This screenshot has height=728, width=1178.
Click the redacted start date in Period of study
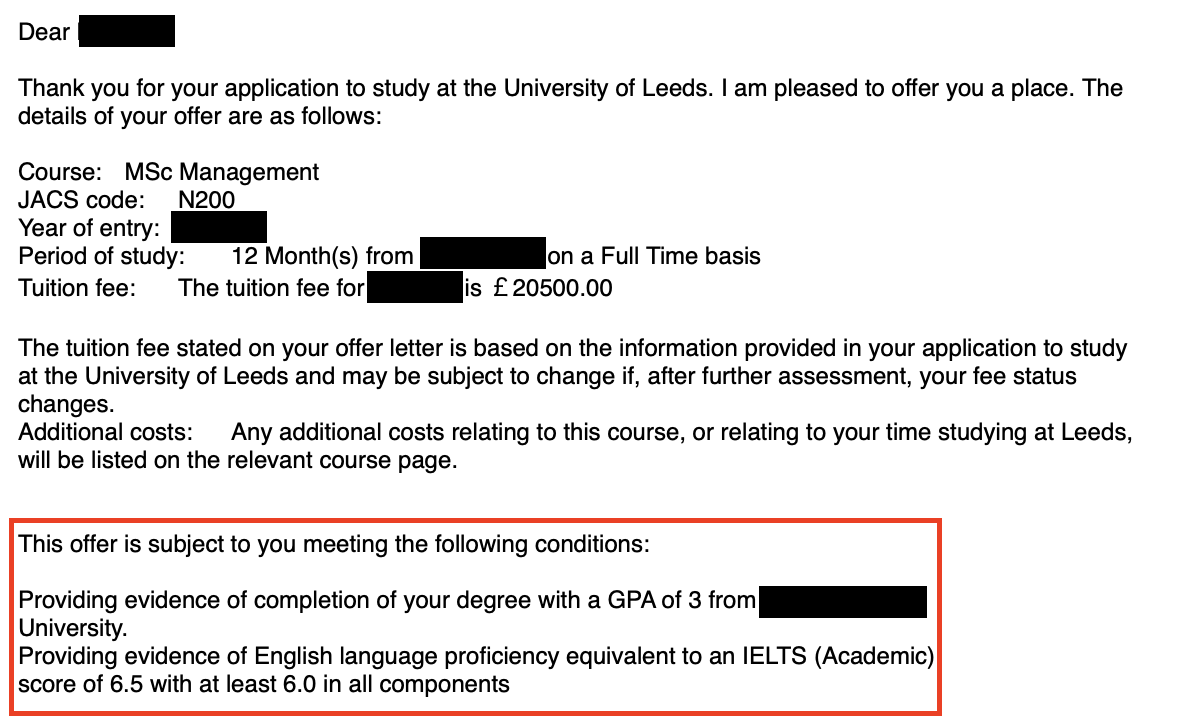[x=483, y=253]
